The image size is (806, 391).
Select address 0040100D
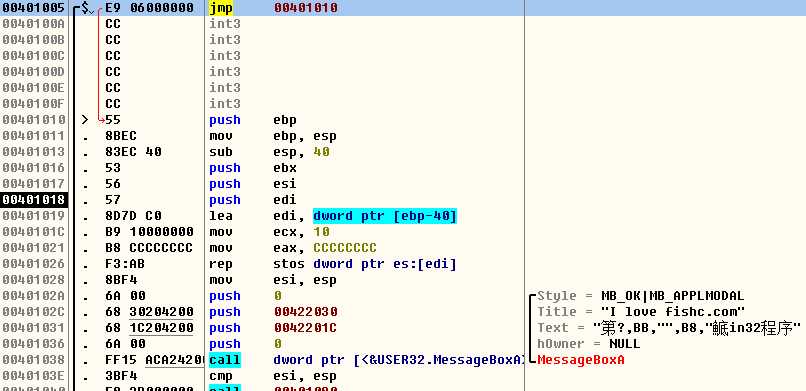(33, 71)
